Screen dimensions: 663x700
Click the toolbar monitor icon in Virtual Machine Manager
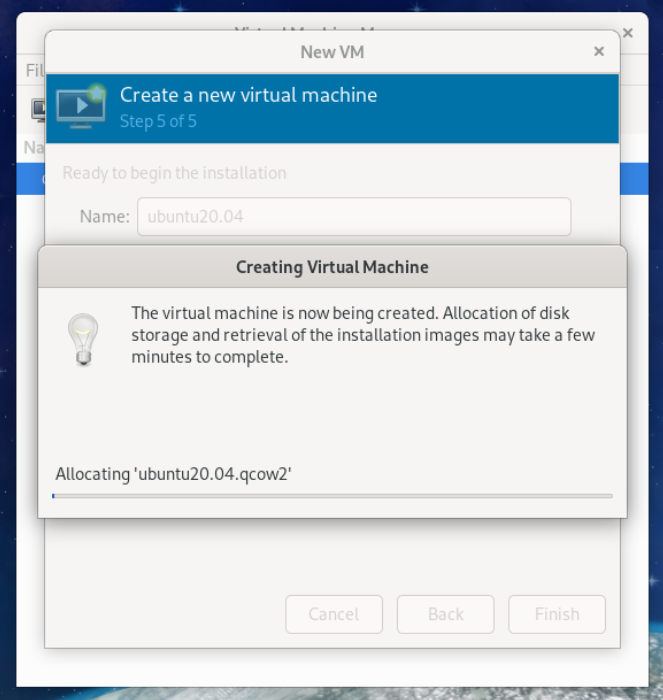coord(38,110)
